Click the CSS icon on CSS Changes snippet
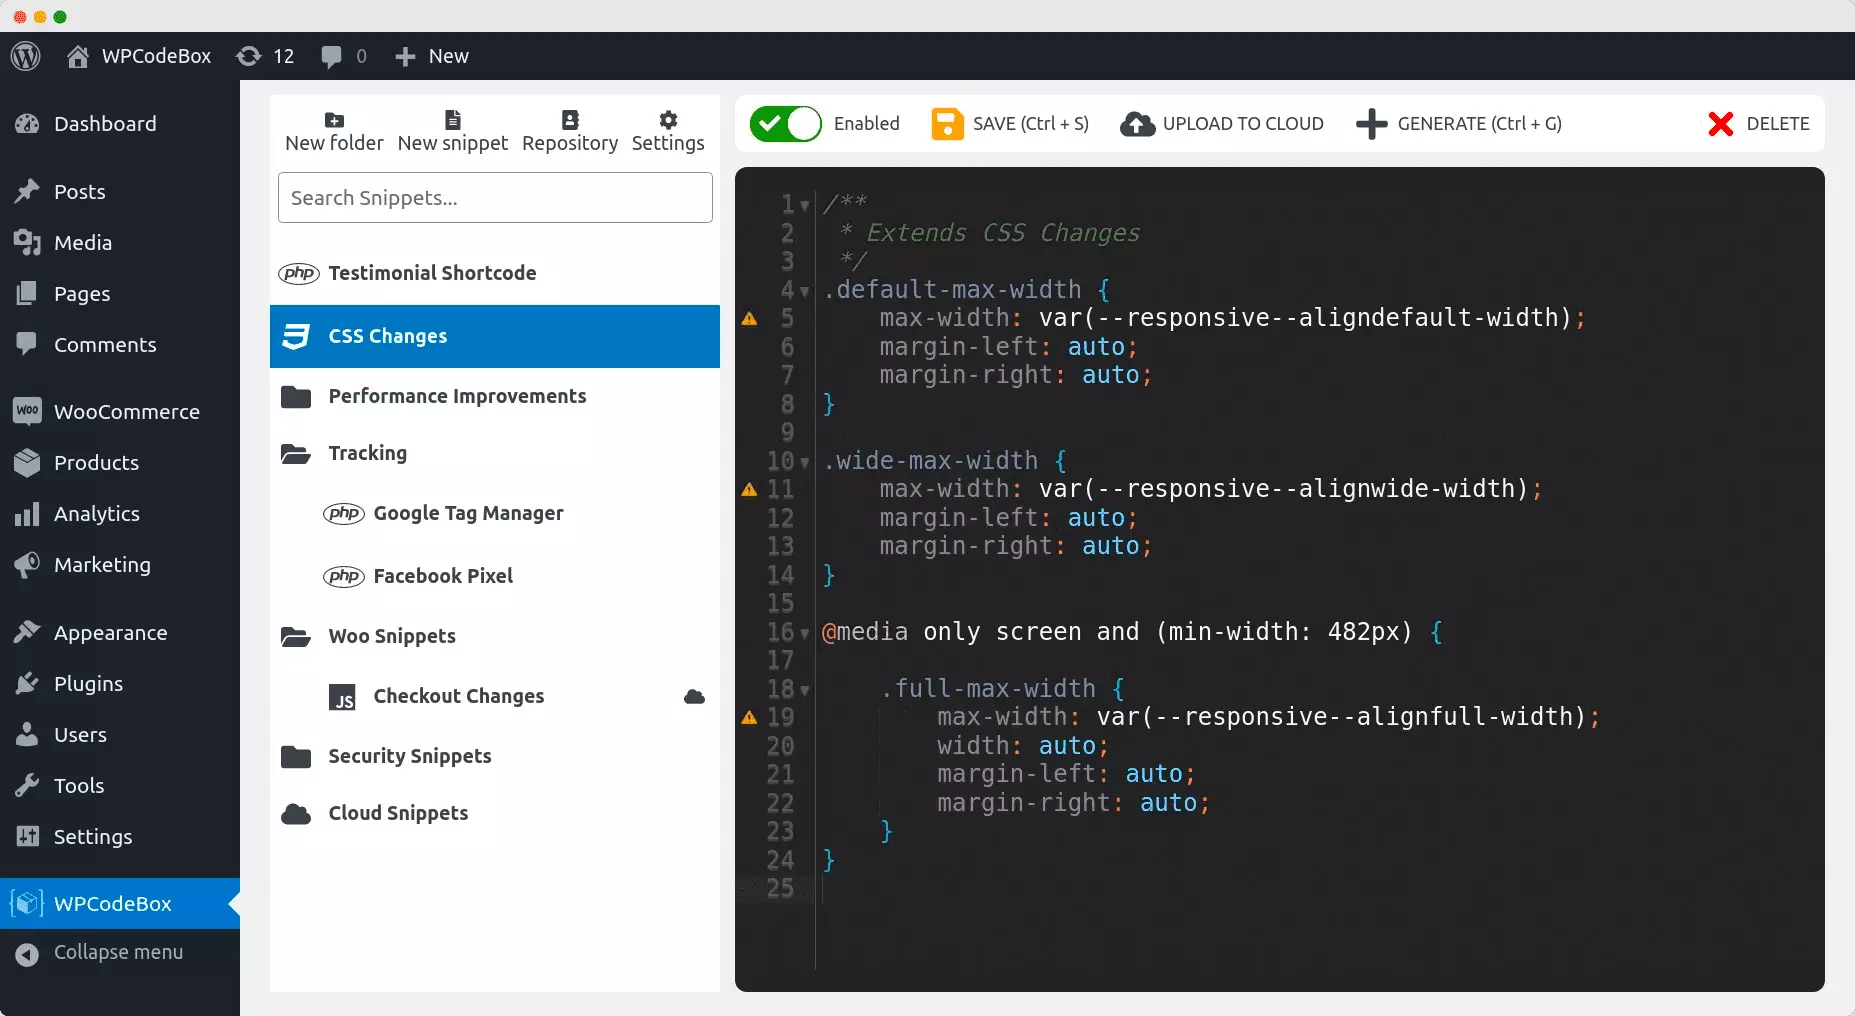Viewport: 1855px width, 1016px height. pos(296,337)
